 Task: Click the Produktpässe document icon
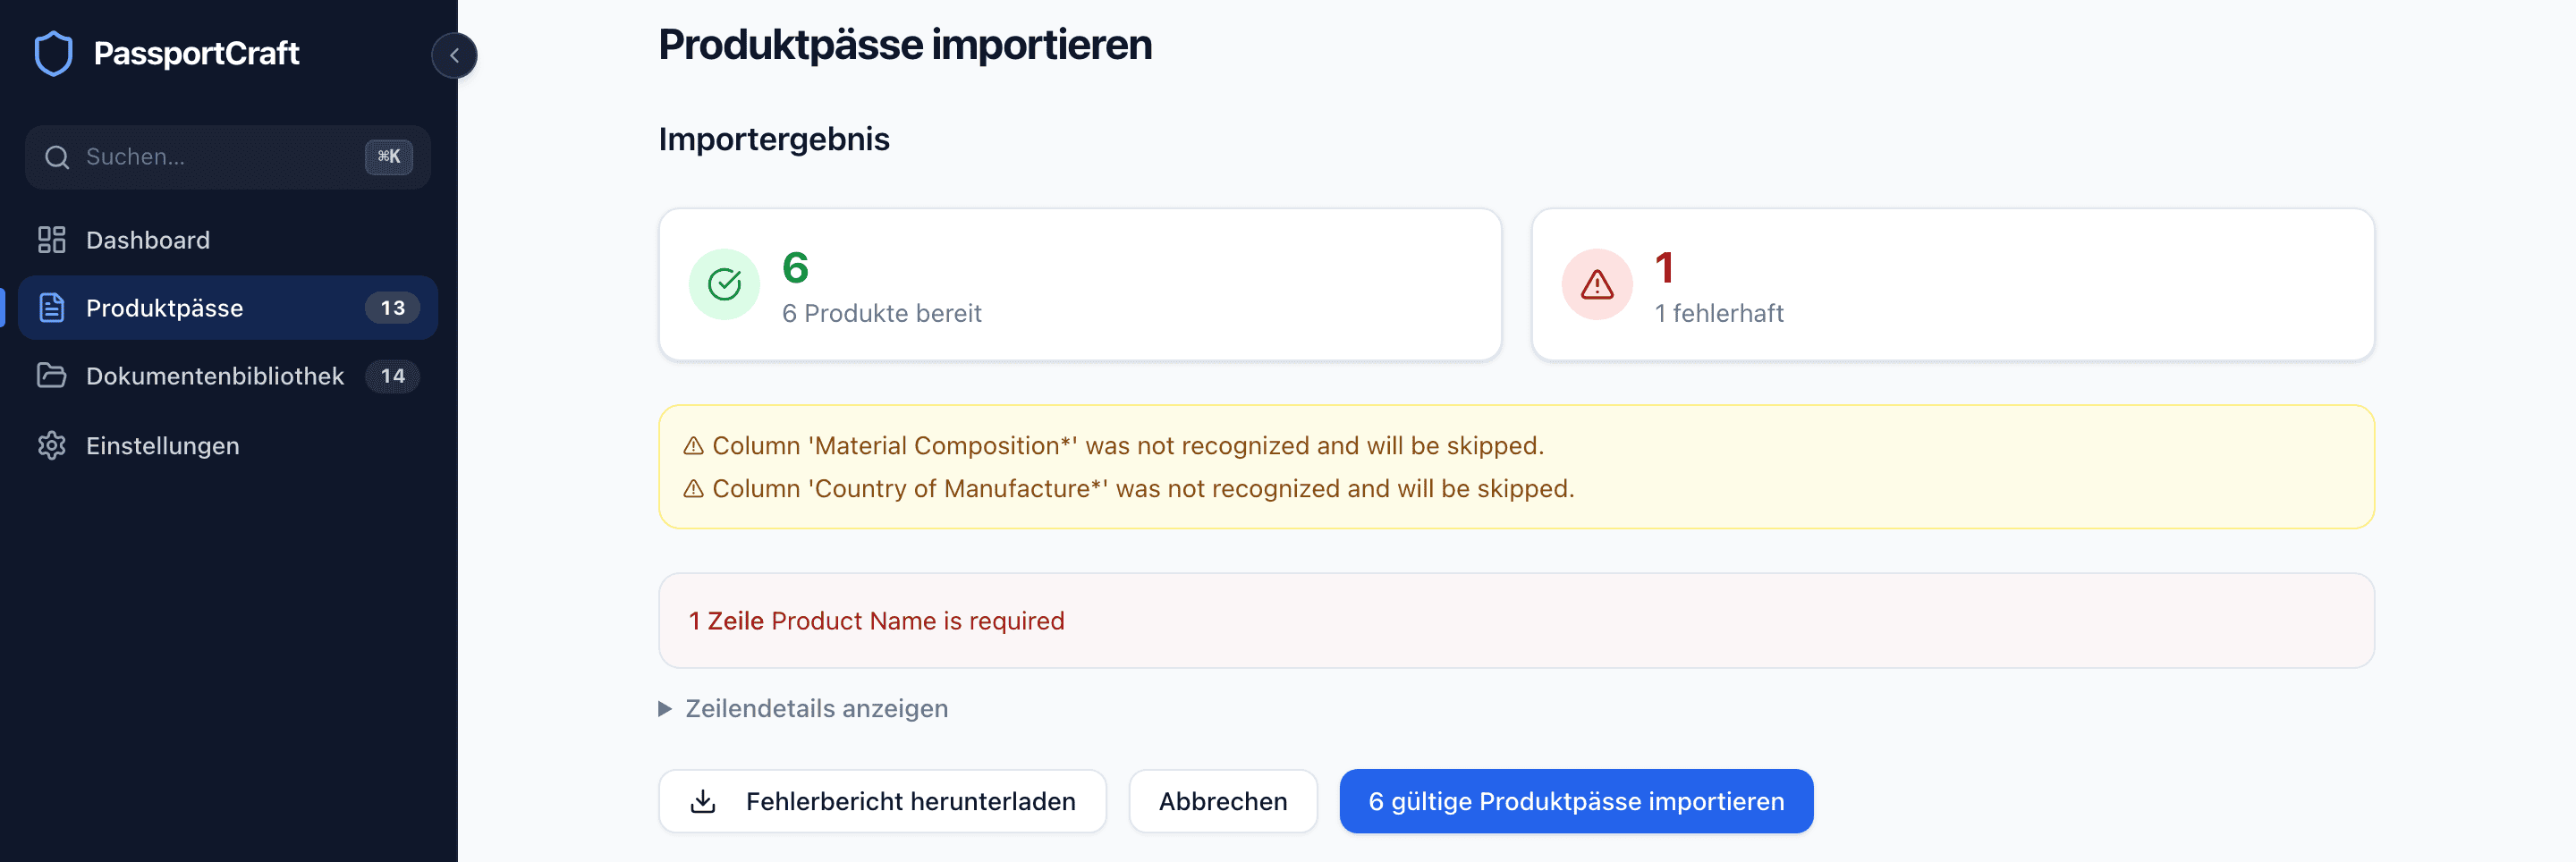51,308
